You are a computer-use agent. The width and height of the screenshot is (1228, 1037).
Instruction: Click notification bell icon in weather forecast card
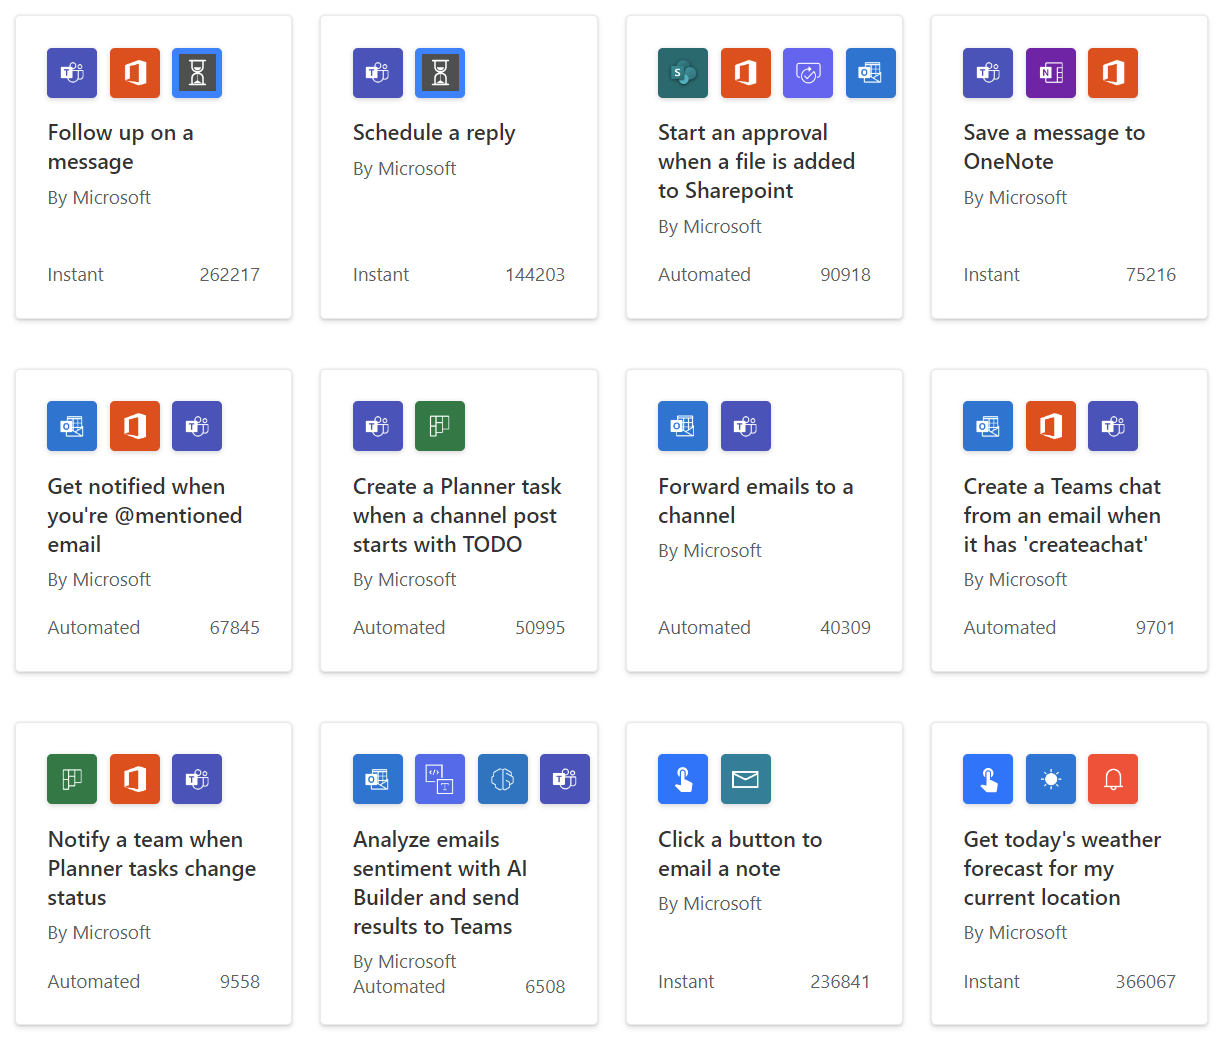(x=1113, y=779)
